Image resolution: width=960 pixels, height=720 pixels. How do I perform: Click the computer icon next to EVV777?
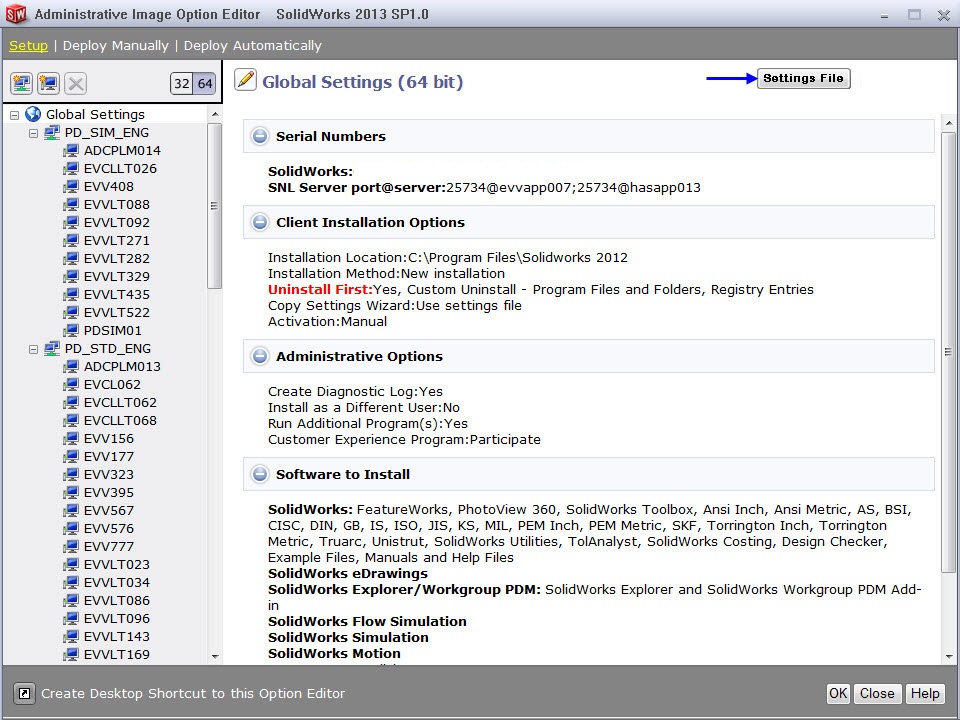71,546
